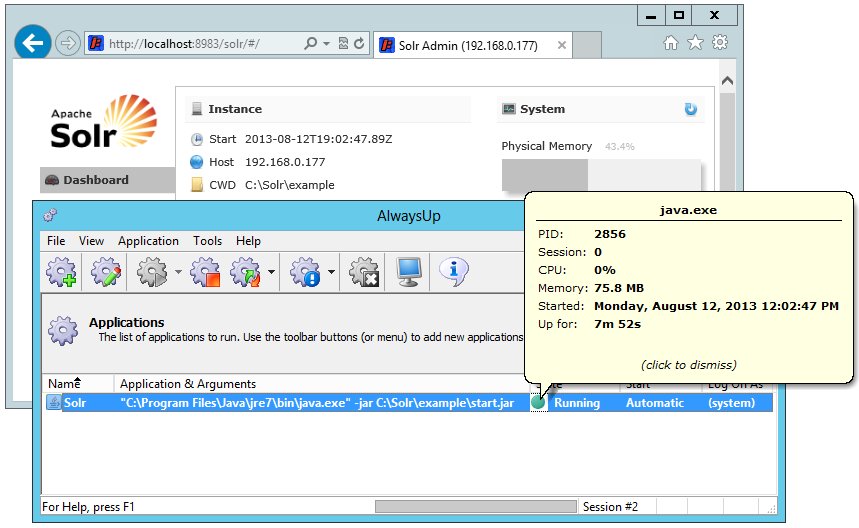Click the Edit Application pencil gear icon
The width and height of the screenshot is (859, 528).
tap(106, 272)
